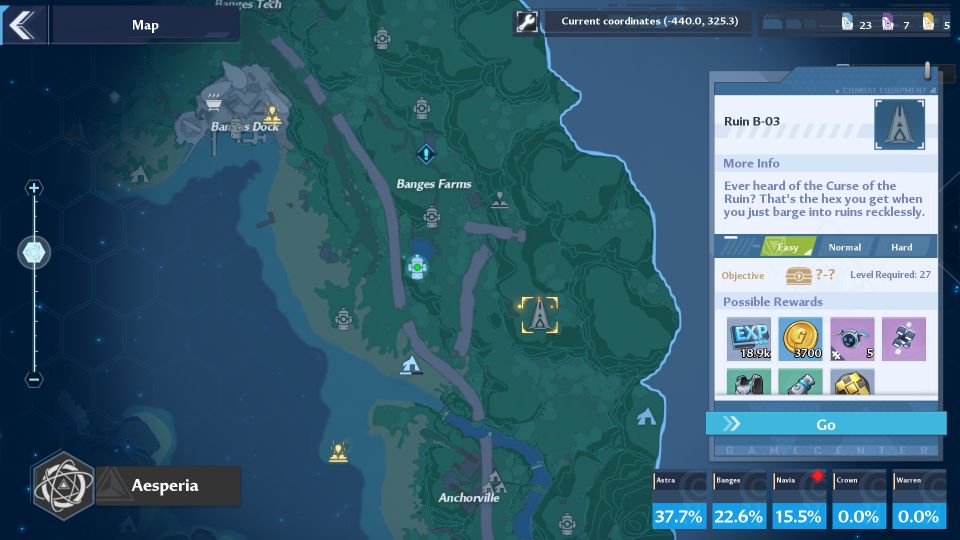The image size is (960, 540).
Task: Click the supply pod icon on the western beach
Action: 343,318
